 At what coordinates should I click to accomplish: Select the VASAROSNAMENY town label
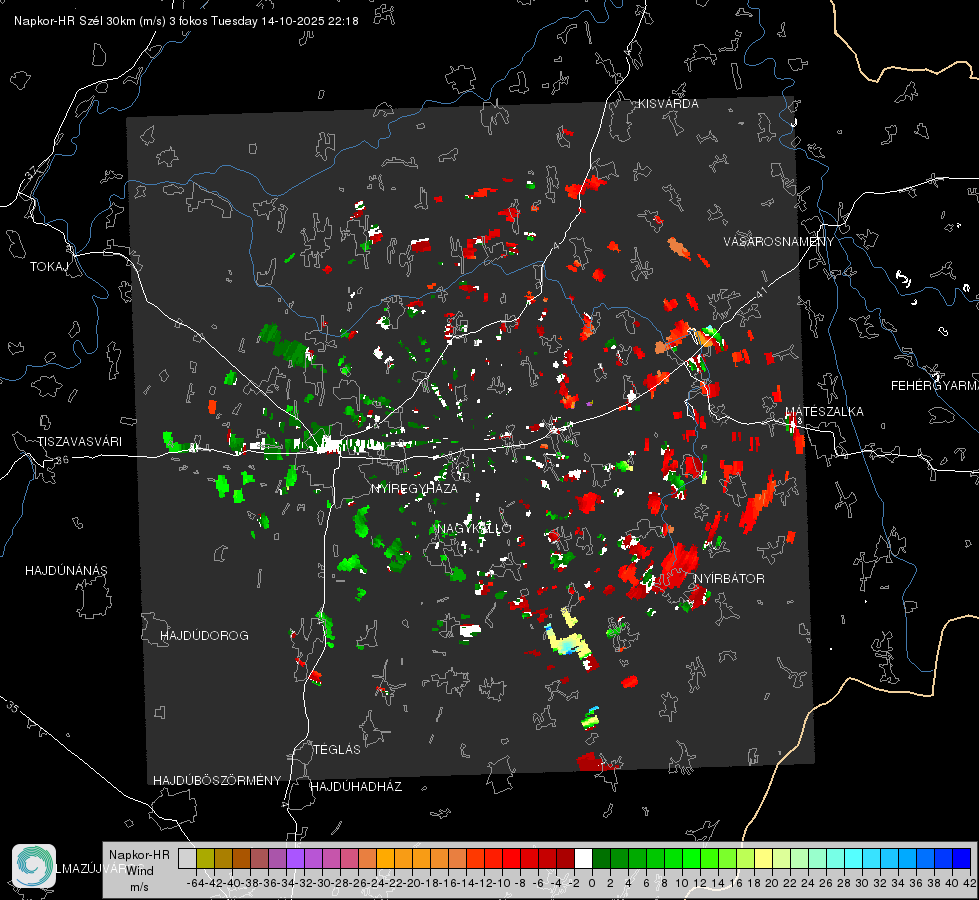(x=778, y=242)
